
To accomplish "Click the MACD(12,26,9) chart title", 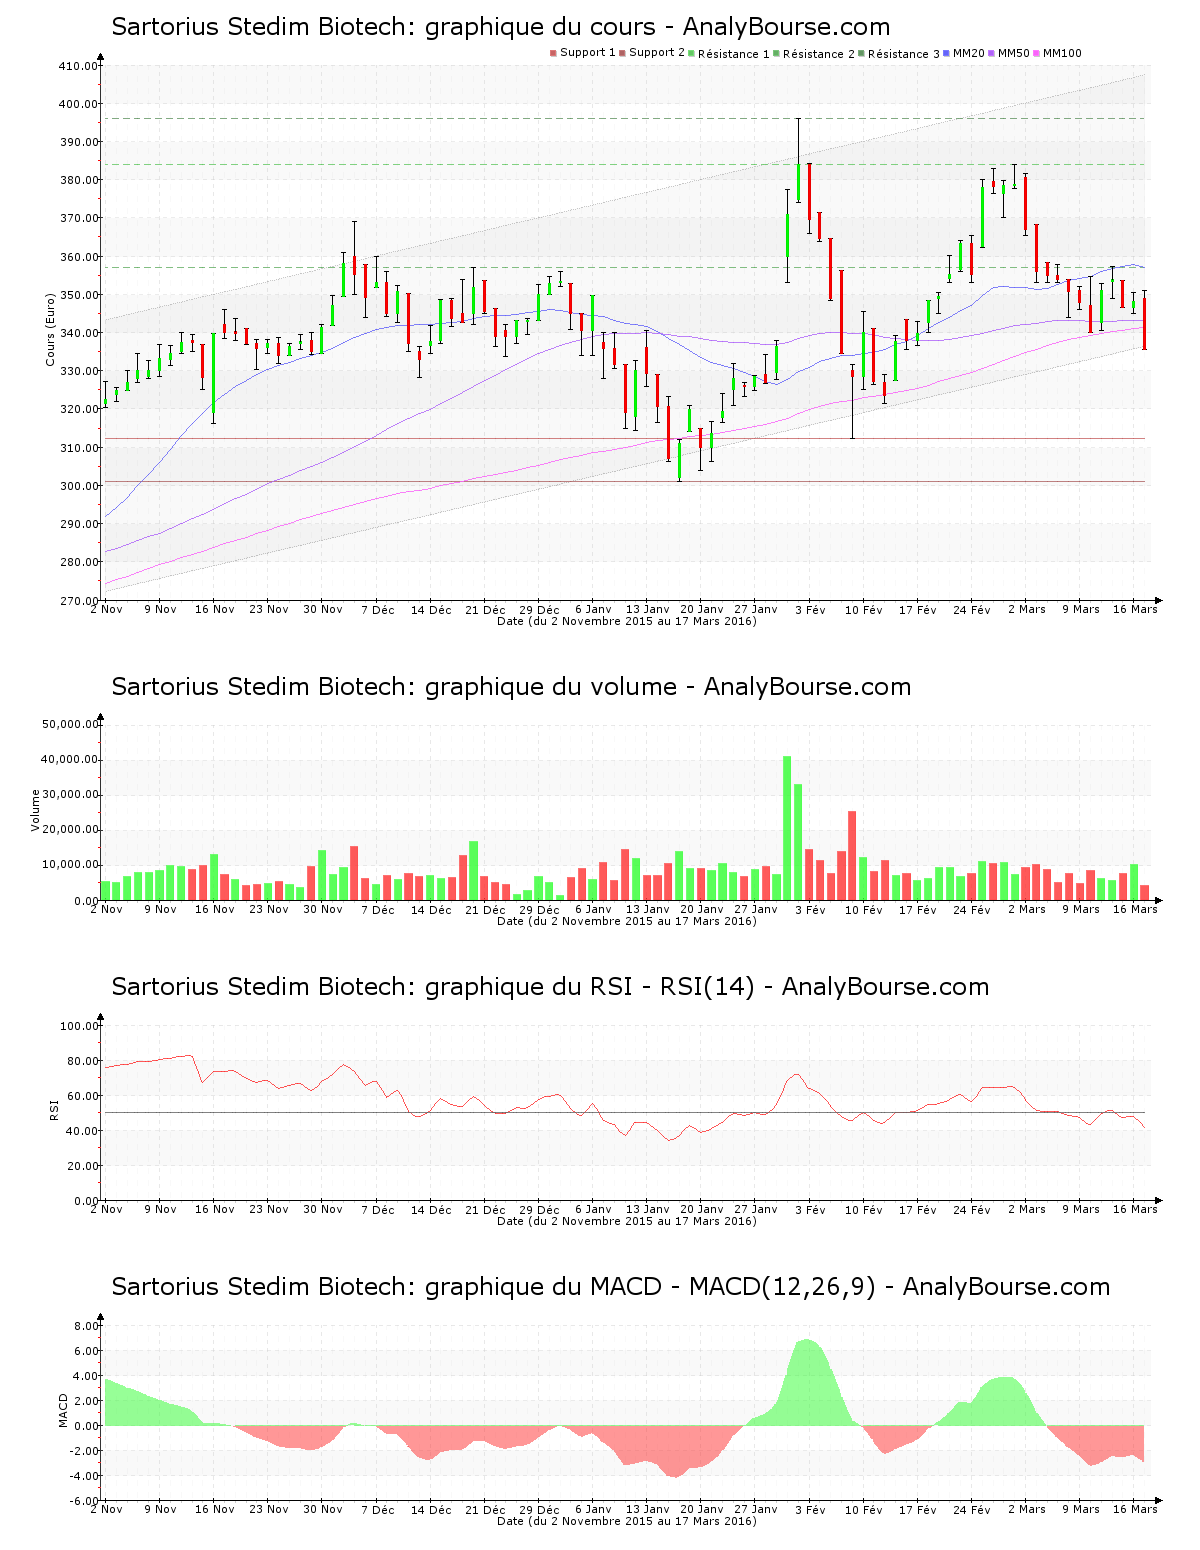I will [610, 1287].
